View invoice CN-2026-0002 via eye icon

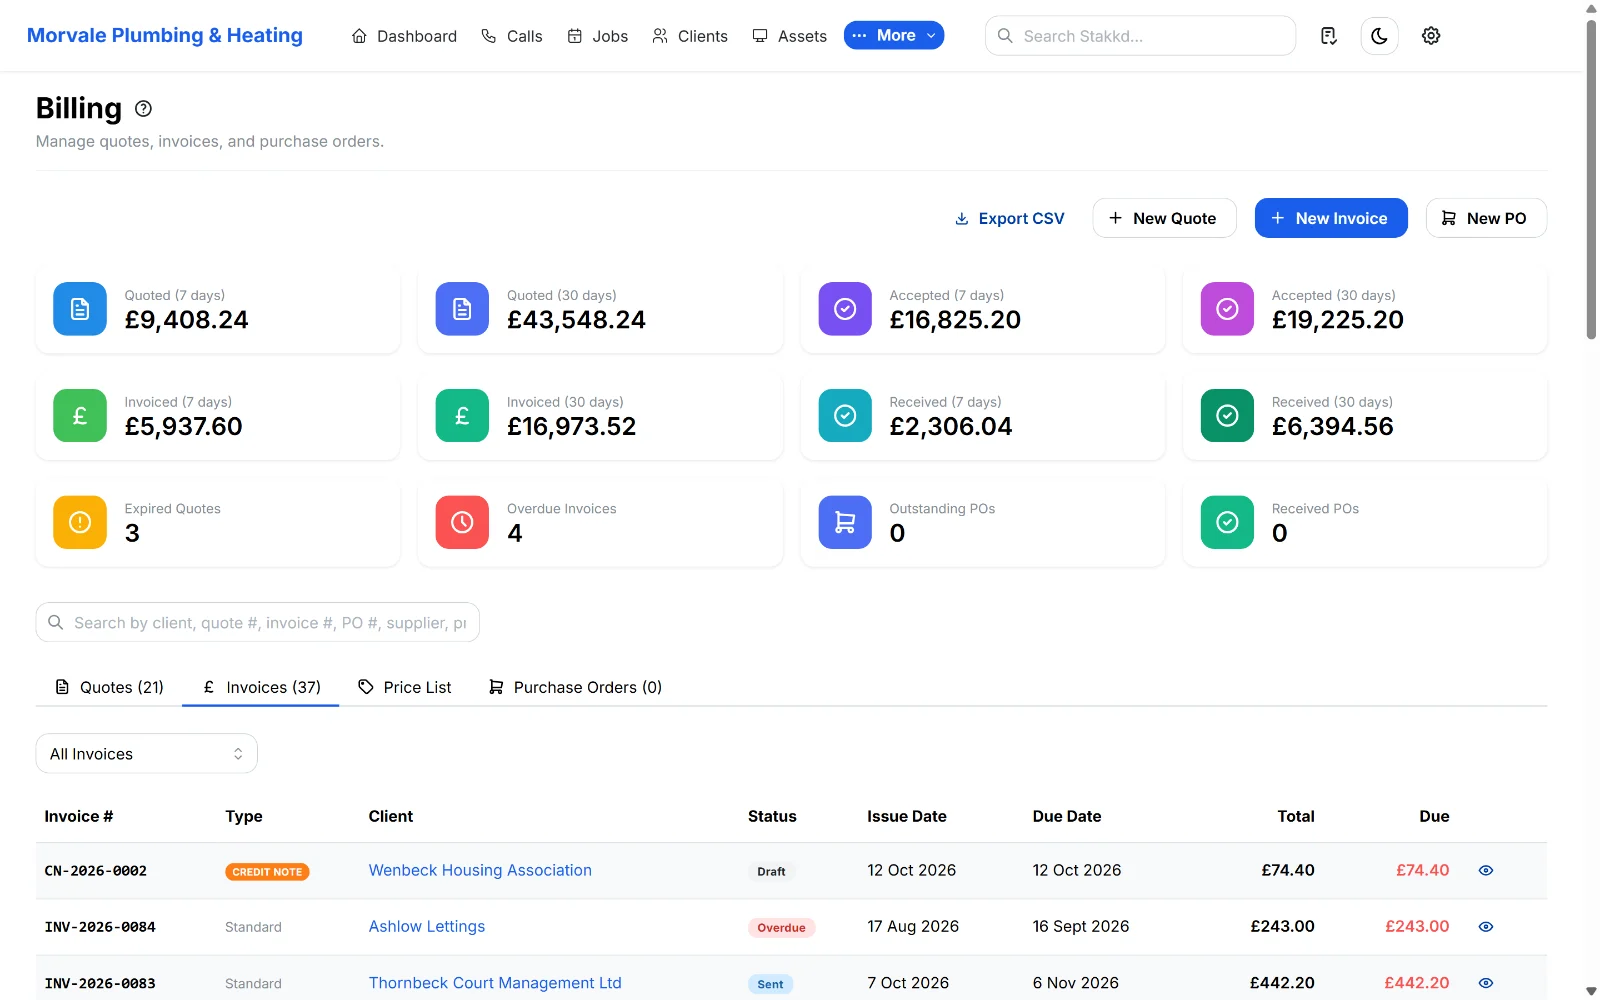[1486, 870]
